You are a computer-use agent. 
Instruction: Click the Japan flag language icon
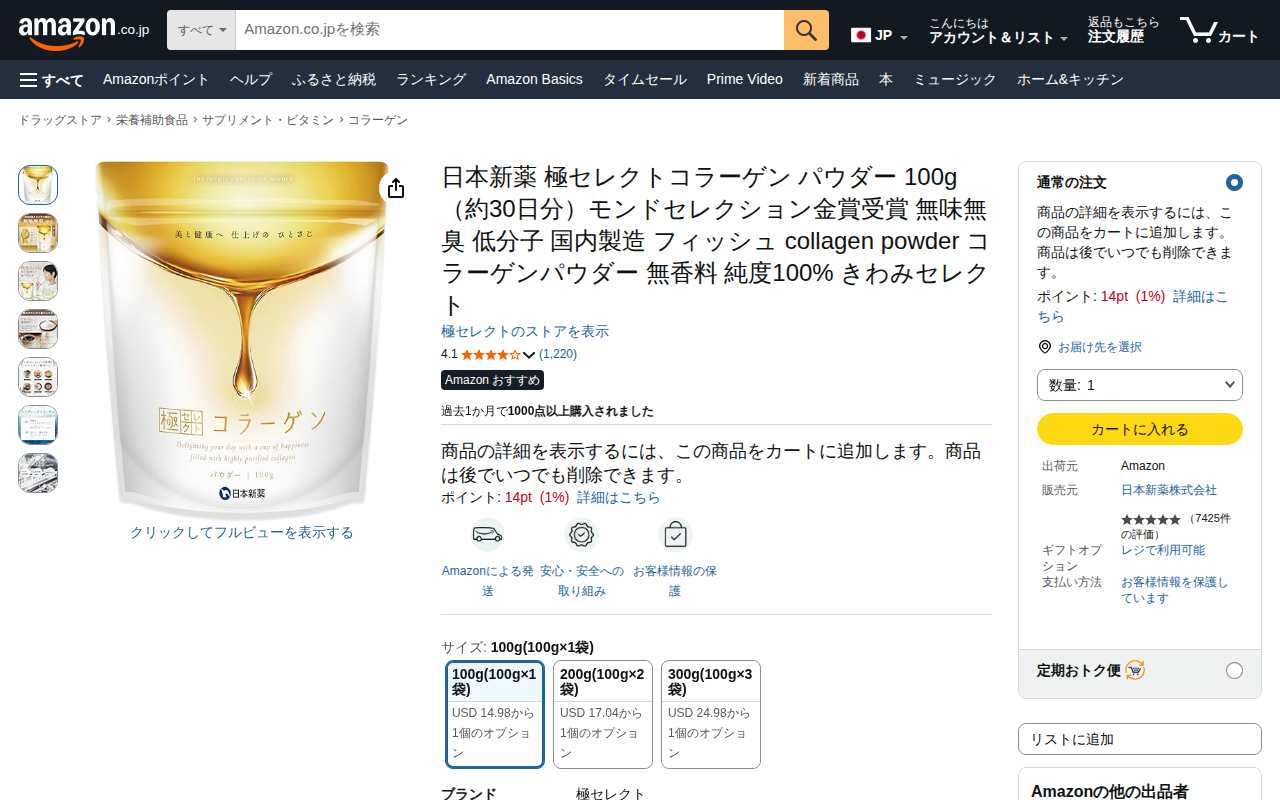861,35
